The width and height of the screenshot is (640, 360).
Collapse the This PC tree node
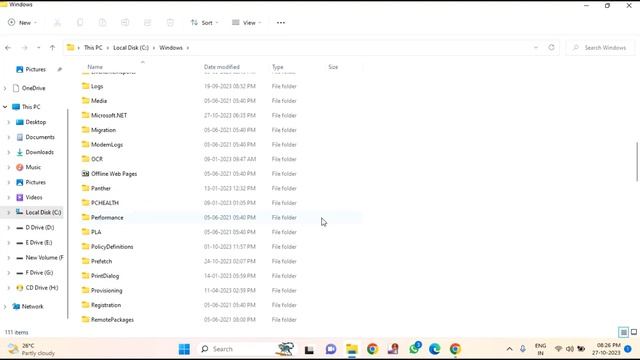[x=5, y=107]
